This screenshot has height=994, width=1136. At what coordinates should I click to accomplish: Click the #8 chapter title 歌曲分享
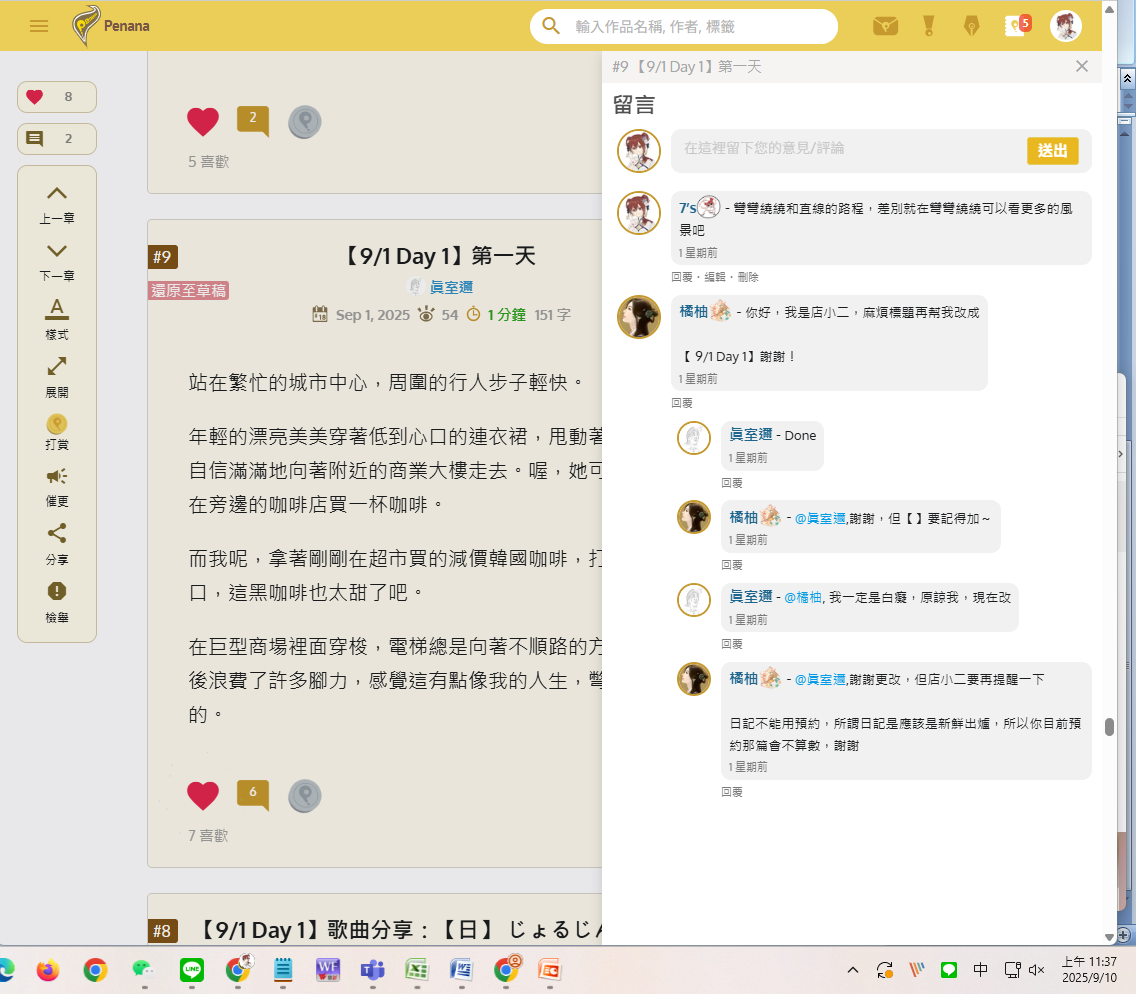tap(398, 930)
